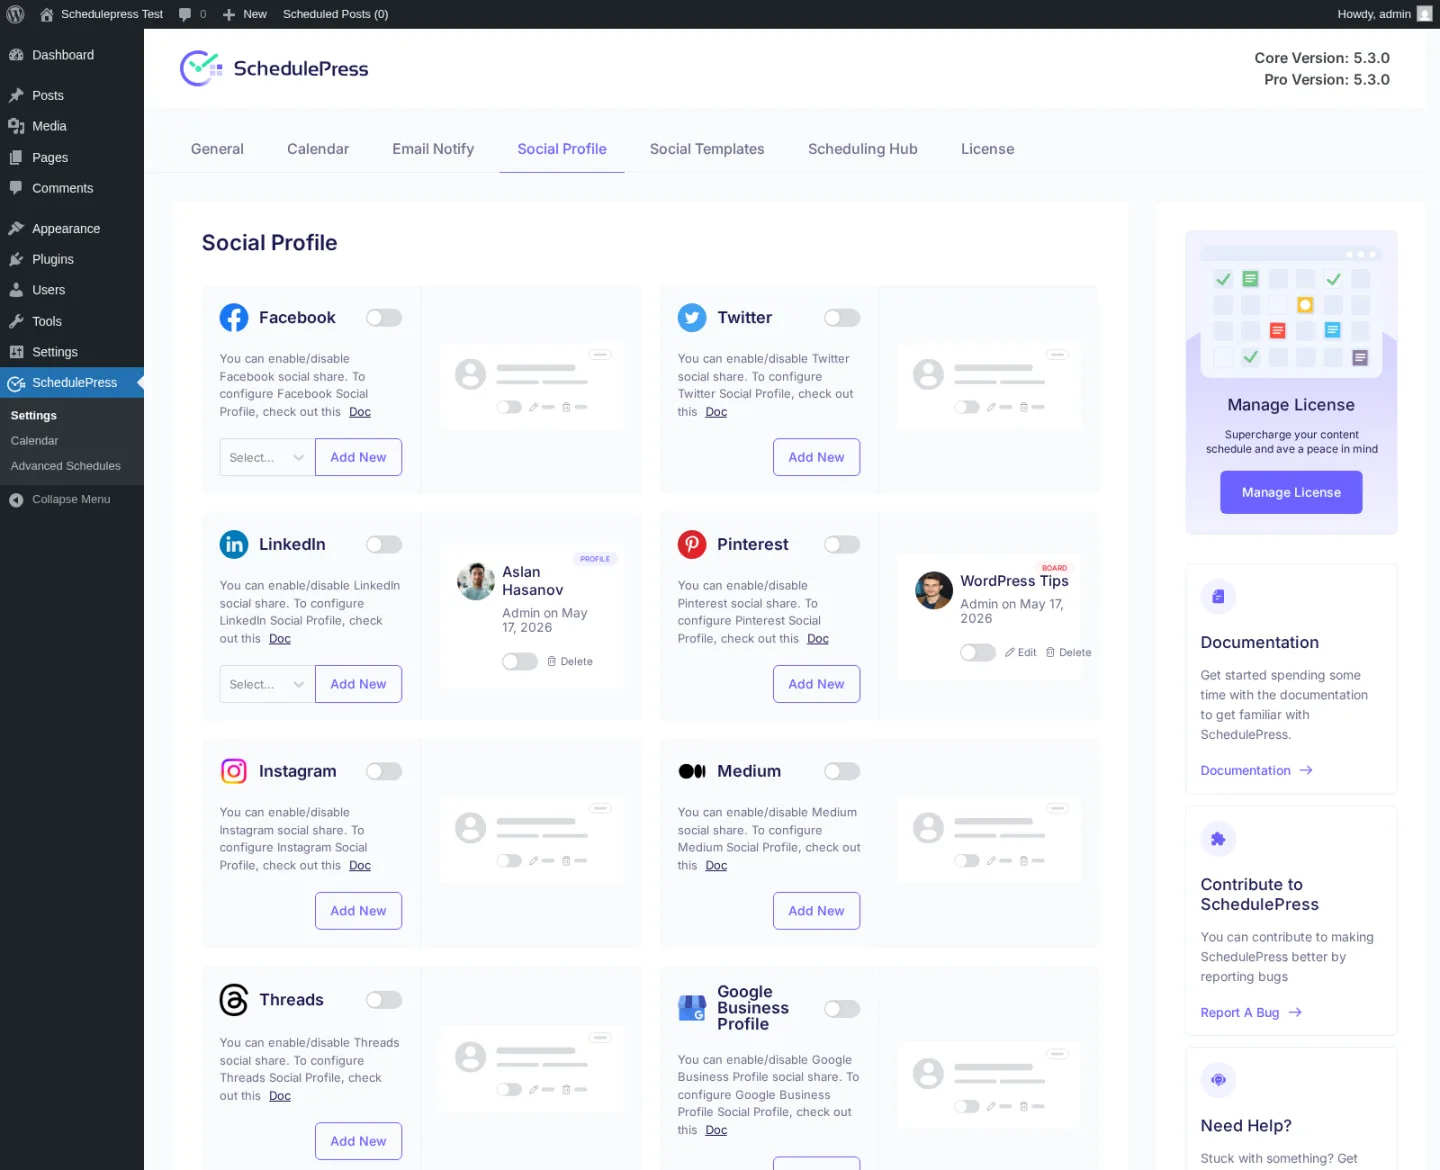Open the Doc link in Facebook description
This screenshot has height=1170, width=1440.
(x=360, y=412)
